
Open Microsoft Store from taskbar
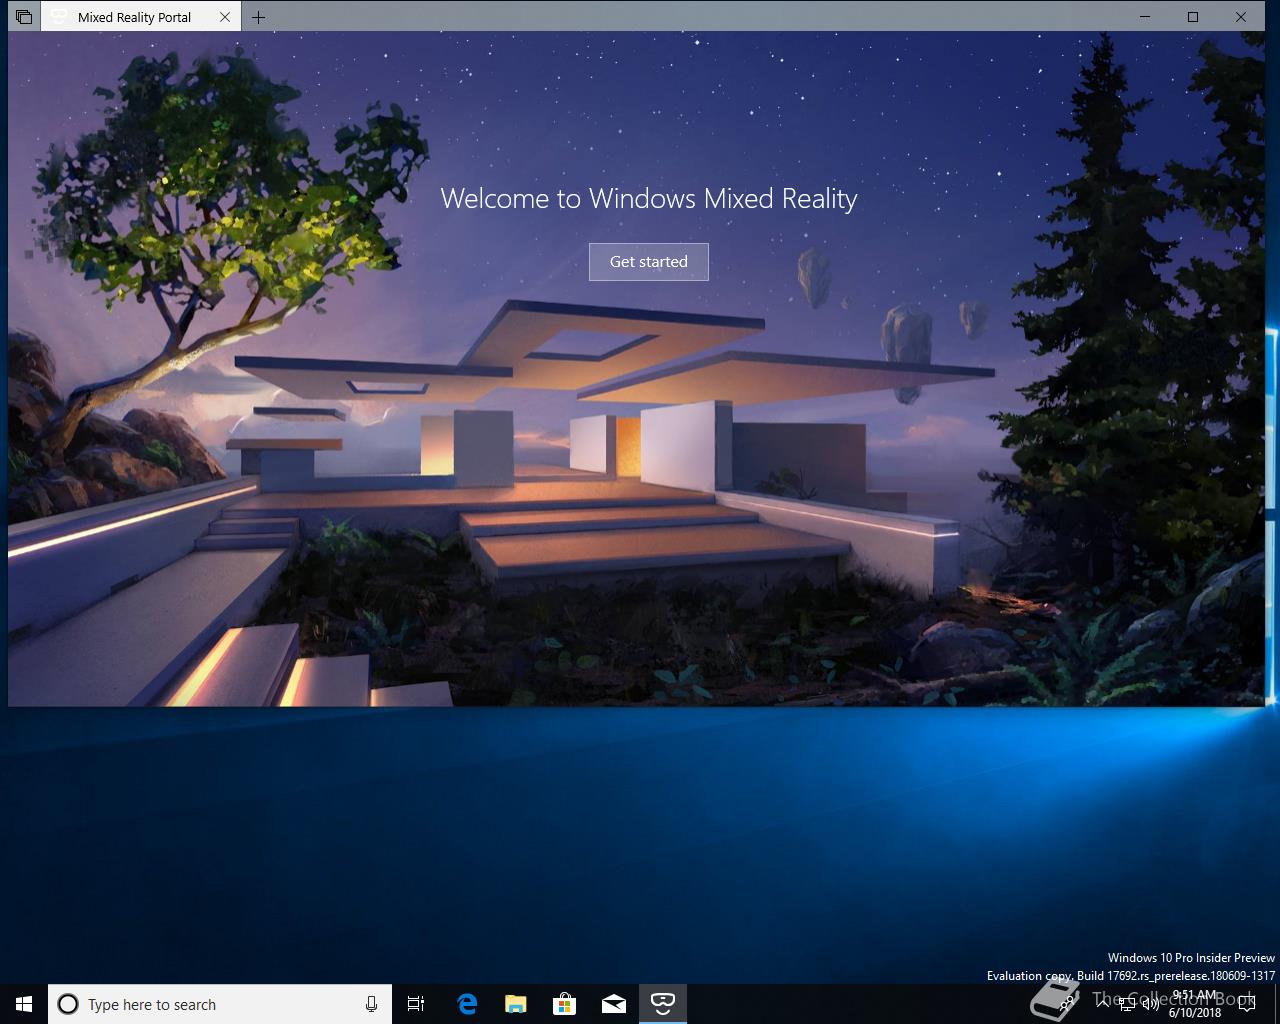click(564, 1004)
